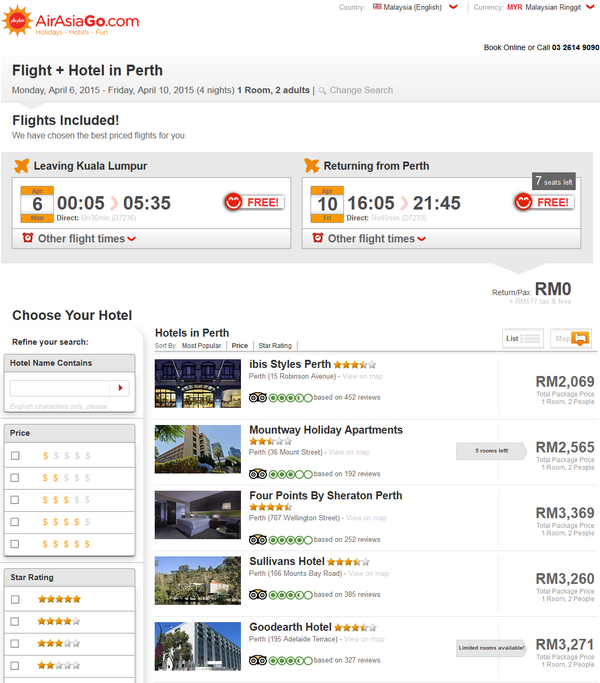
Task: View Mountway Holiday Apartments on map
Action: pyautogui.click(x=349, y=453)
